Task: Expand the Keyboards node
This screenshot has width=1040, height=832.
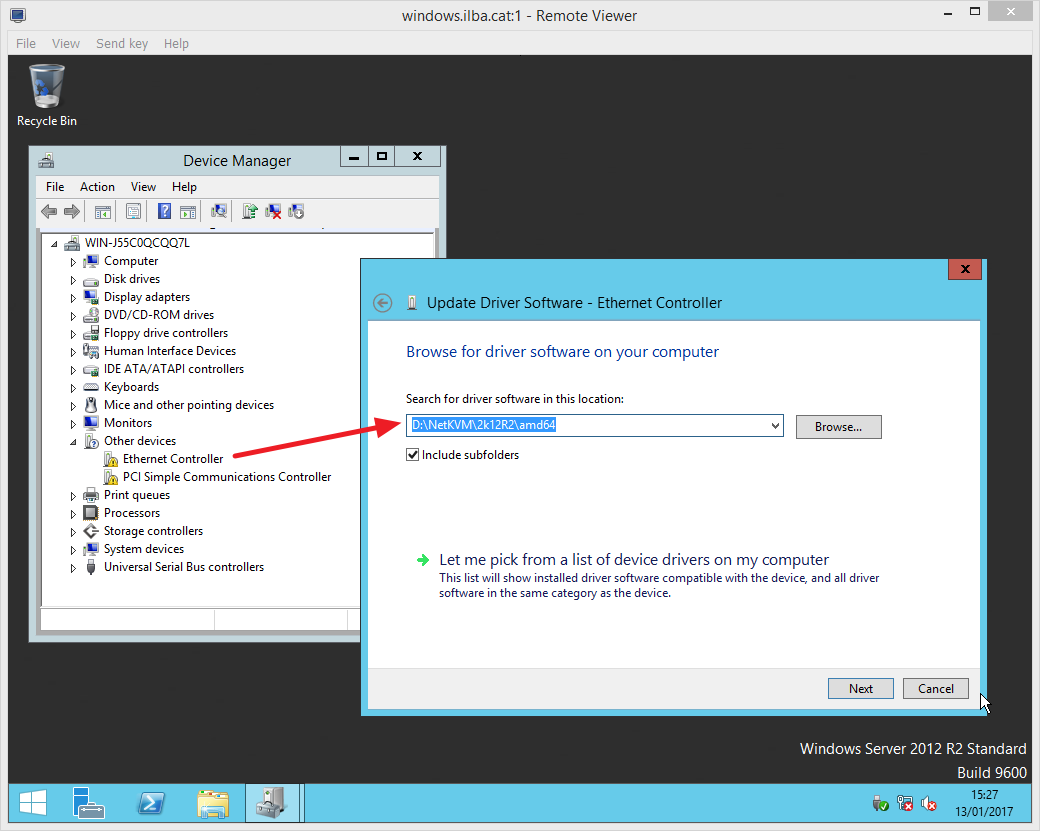Action: pyautogui.click(x=73, y=388)
